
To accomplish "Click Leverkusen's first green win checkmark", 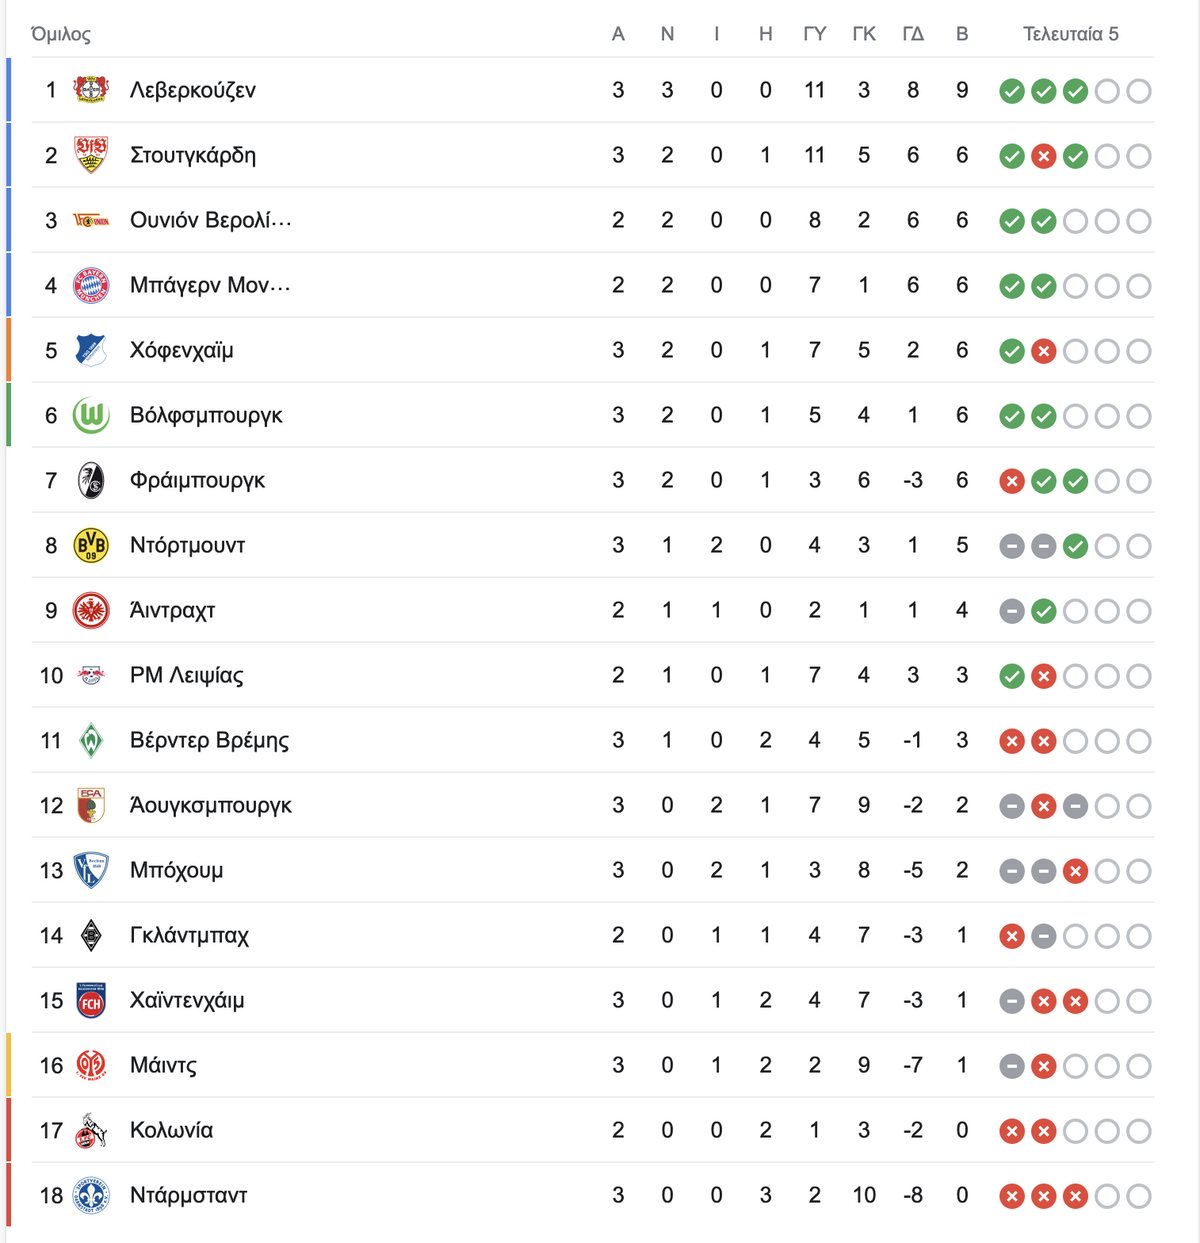I will (1012, 91).
